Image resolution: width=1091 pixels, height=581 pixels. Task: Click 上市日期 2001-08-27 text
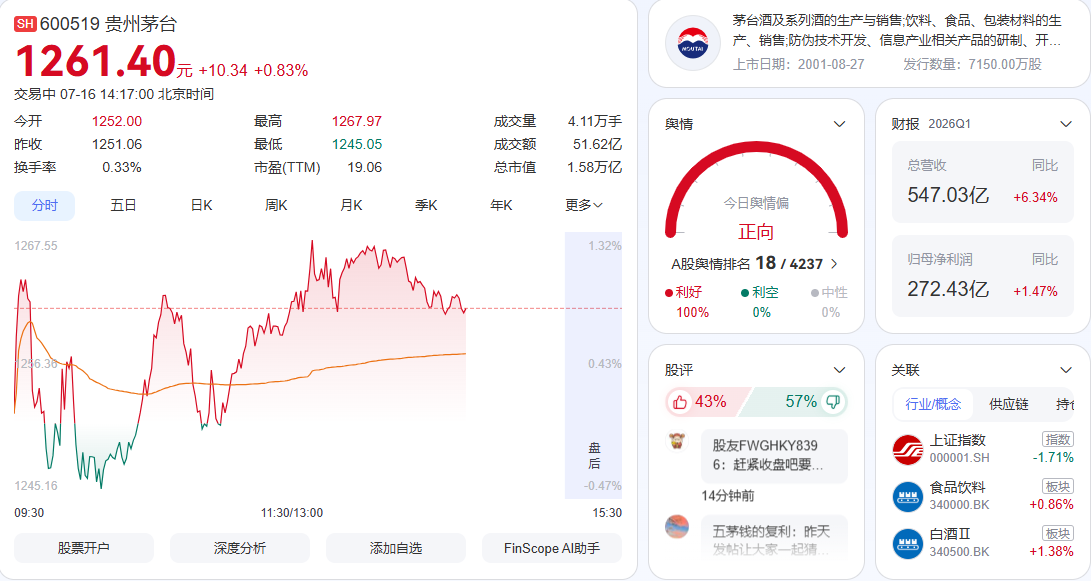[799, 64]
